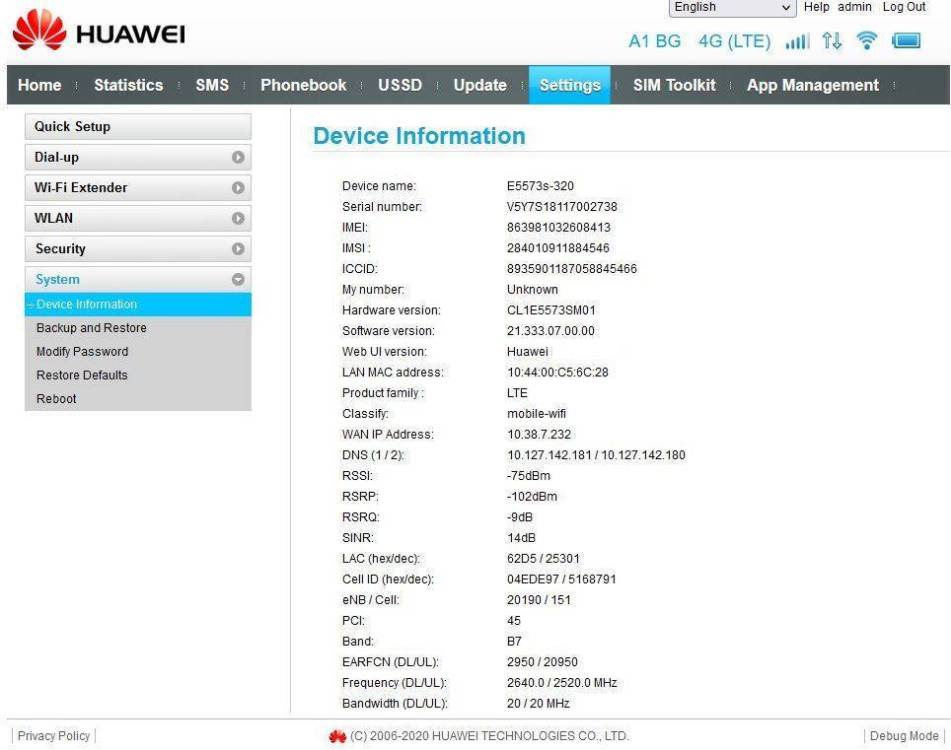951x750 pixels.
Task: Click the Wi-Fi status icon
Action: pyautogui.click(x=867, y=41)
